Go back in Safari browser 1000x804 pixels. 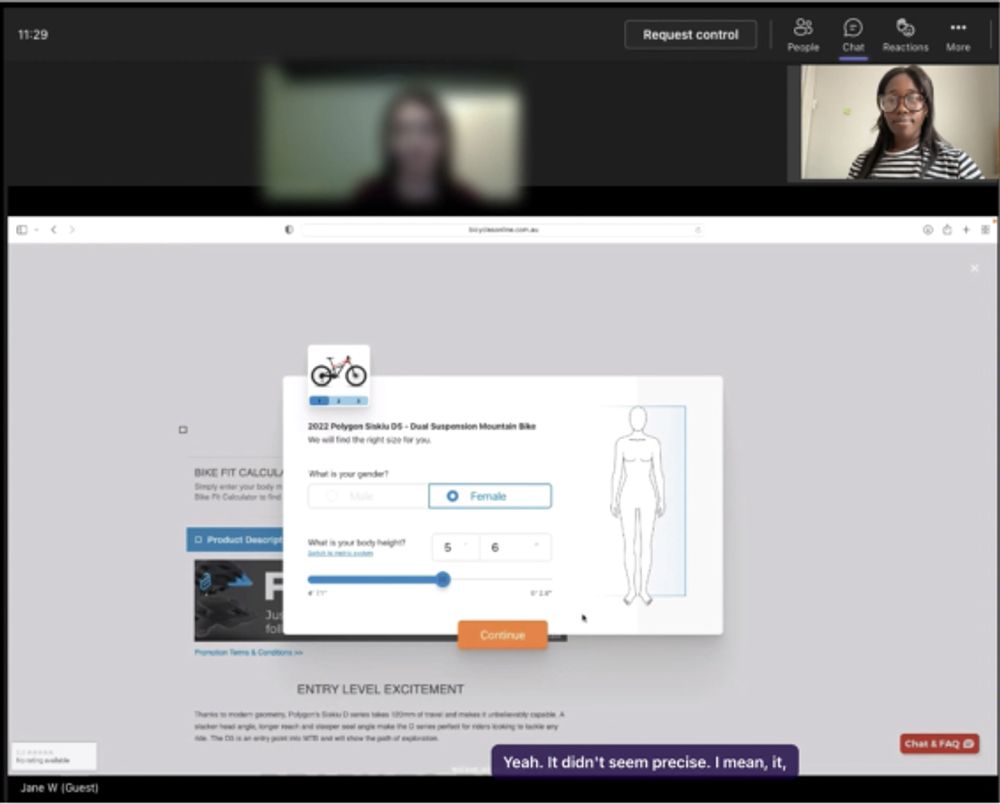click(54, 230)
